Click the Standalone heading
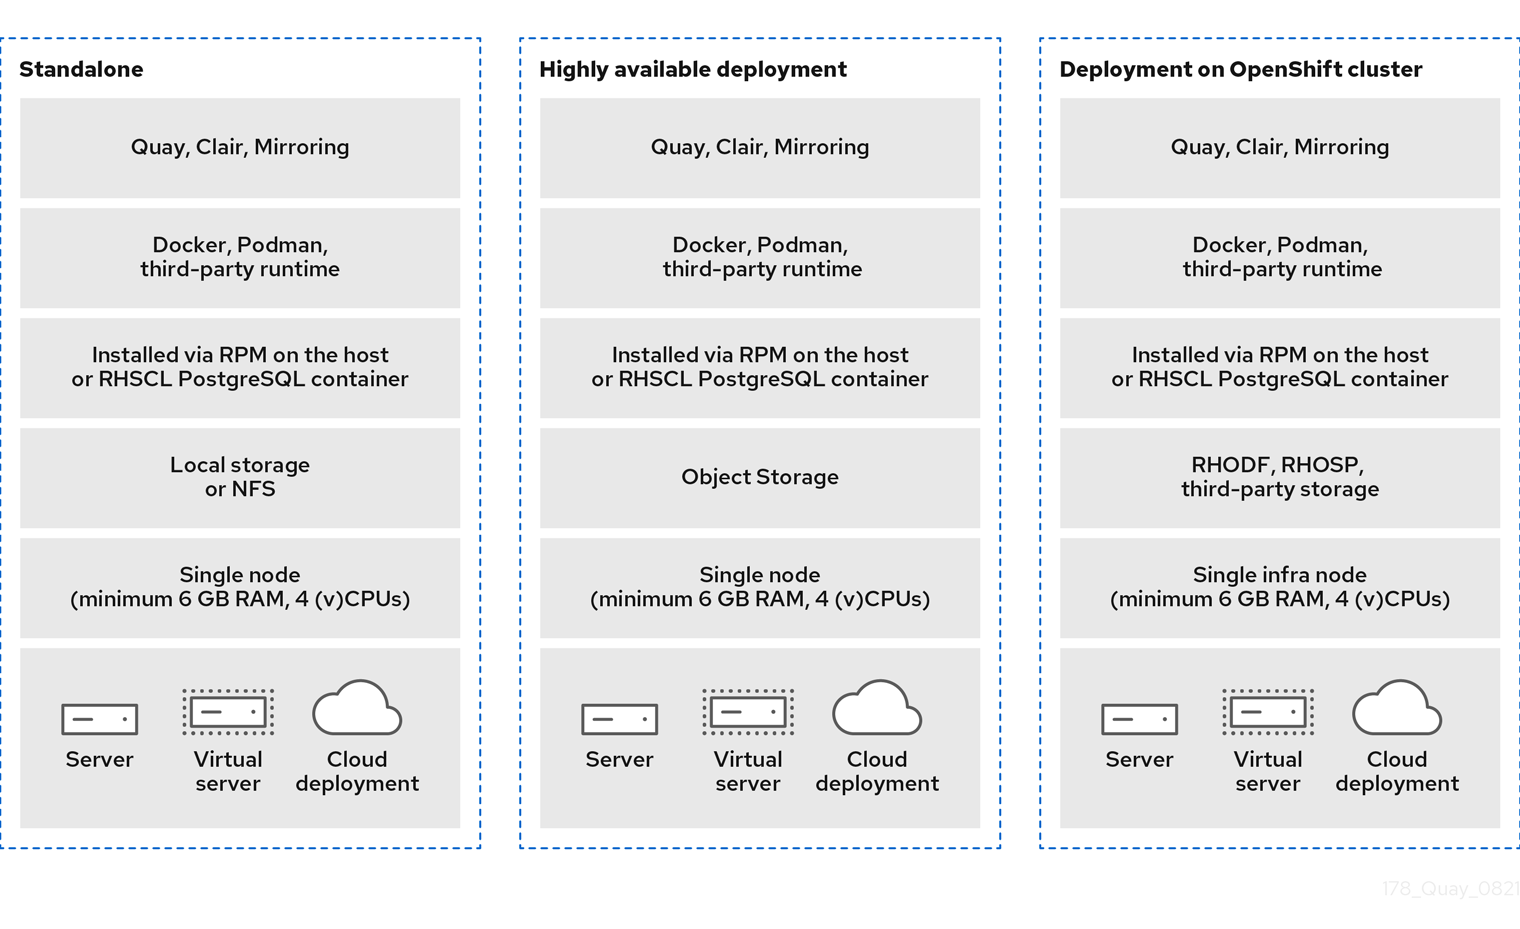The image size is (1520, 929). click(x=81, y=69)
